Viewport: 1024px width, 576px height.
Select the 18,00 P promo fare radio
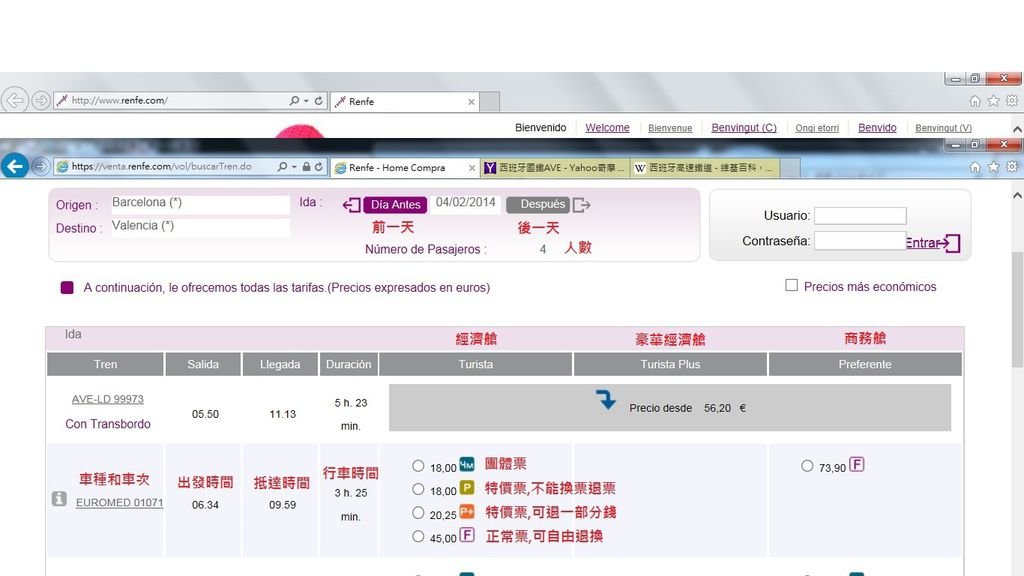(418, 489)
